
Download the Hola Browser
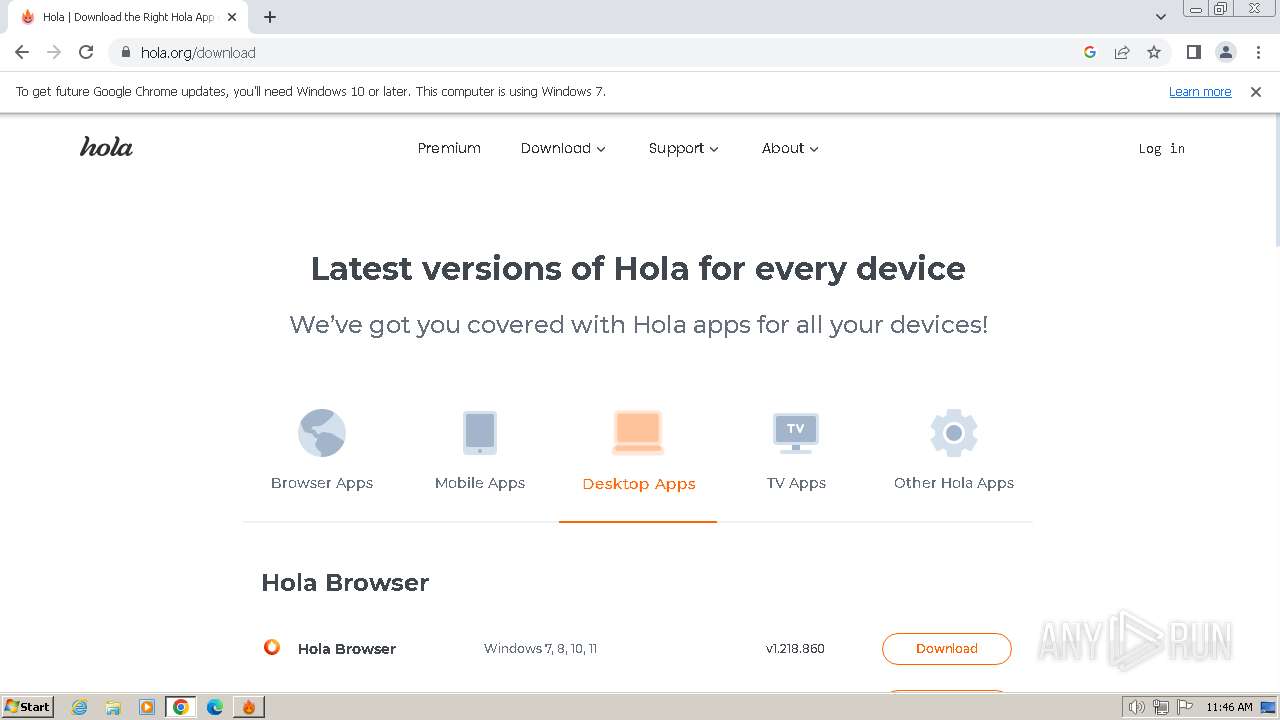pyautogui.click(x=947, y=648)
